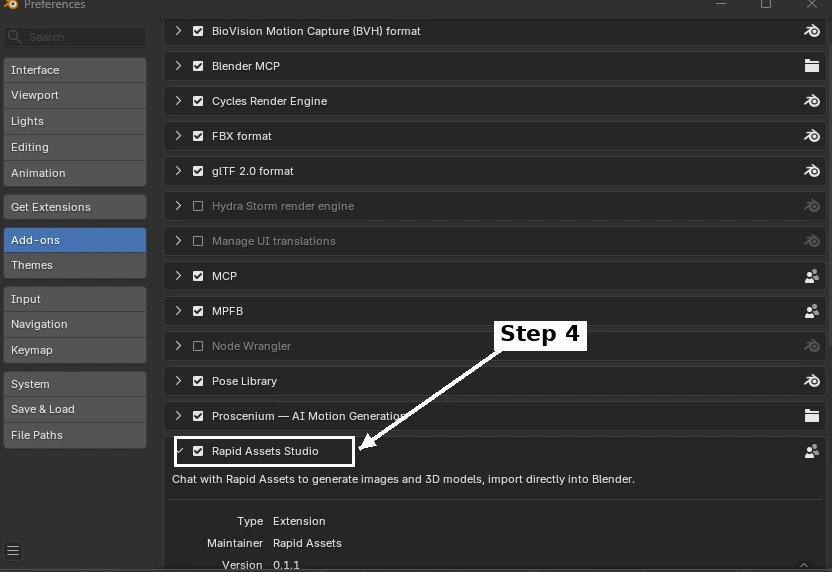Expand Hydra Storm render engine details
Image resolution: width=832 pixels, height=572 pixels.
pos(178,206)
